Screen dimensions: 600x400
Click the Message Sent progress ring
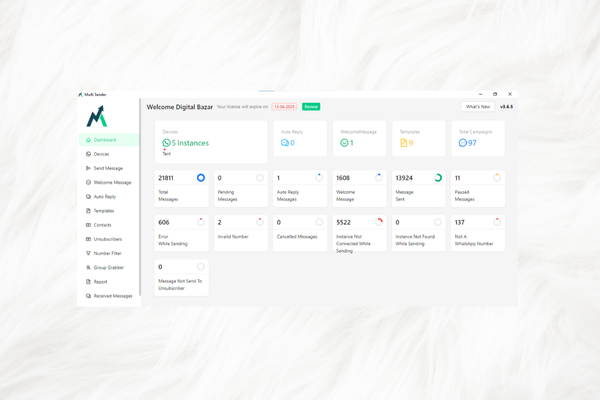pyautogui.click(x=438, y=178)
